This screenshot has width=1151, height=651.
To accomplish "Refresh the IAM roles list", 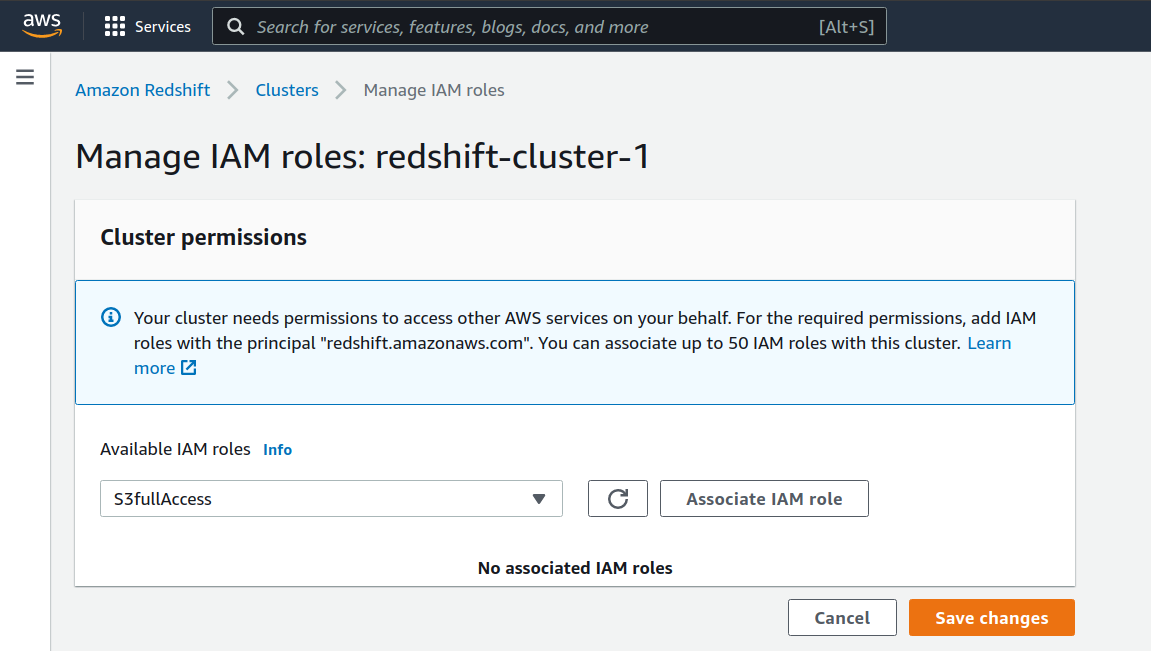I will pyautogui.click(x=618, y=499).
